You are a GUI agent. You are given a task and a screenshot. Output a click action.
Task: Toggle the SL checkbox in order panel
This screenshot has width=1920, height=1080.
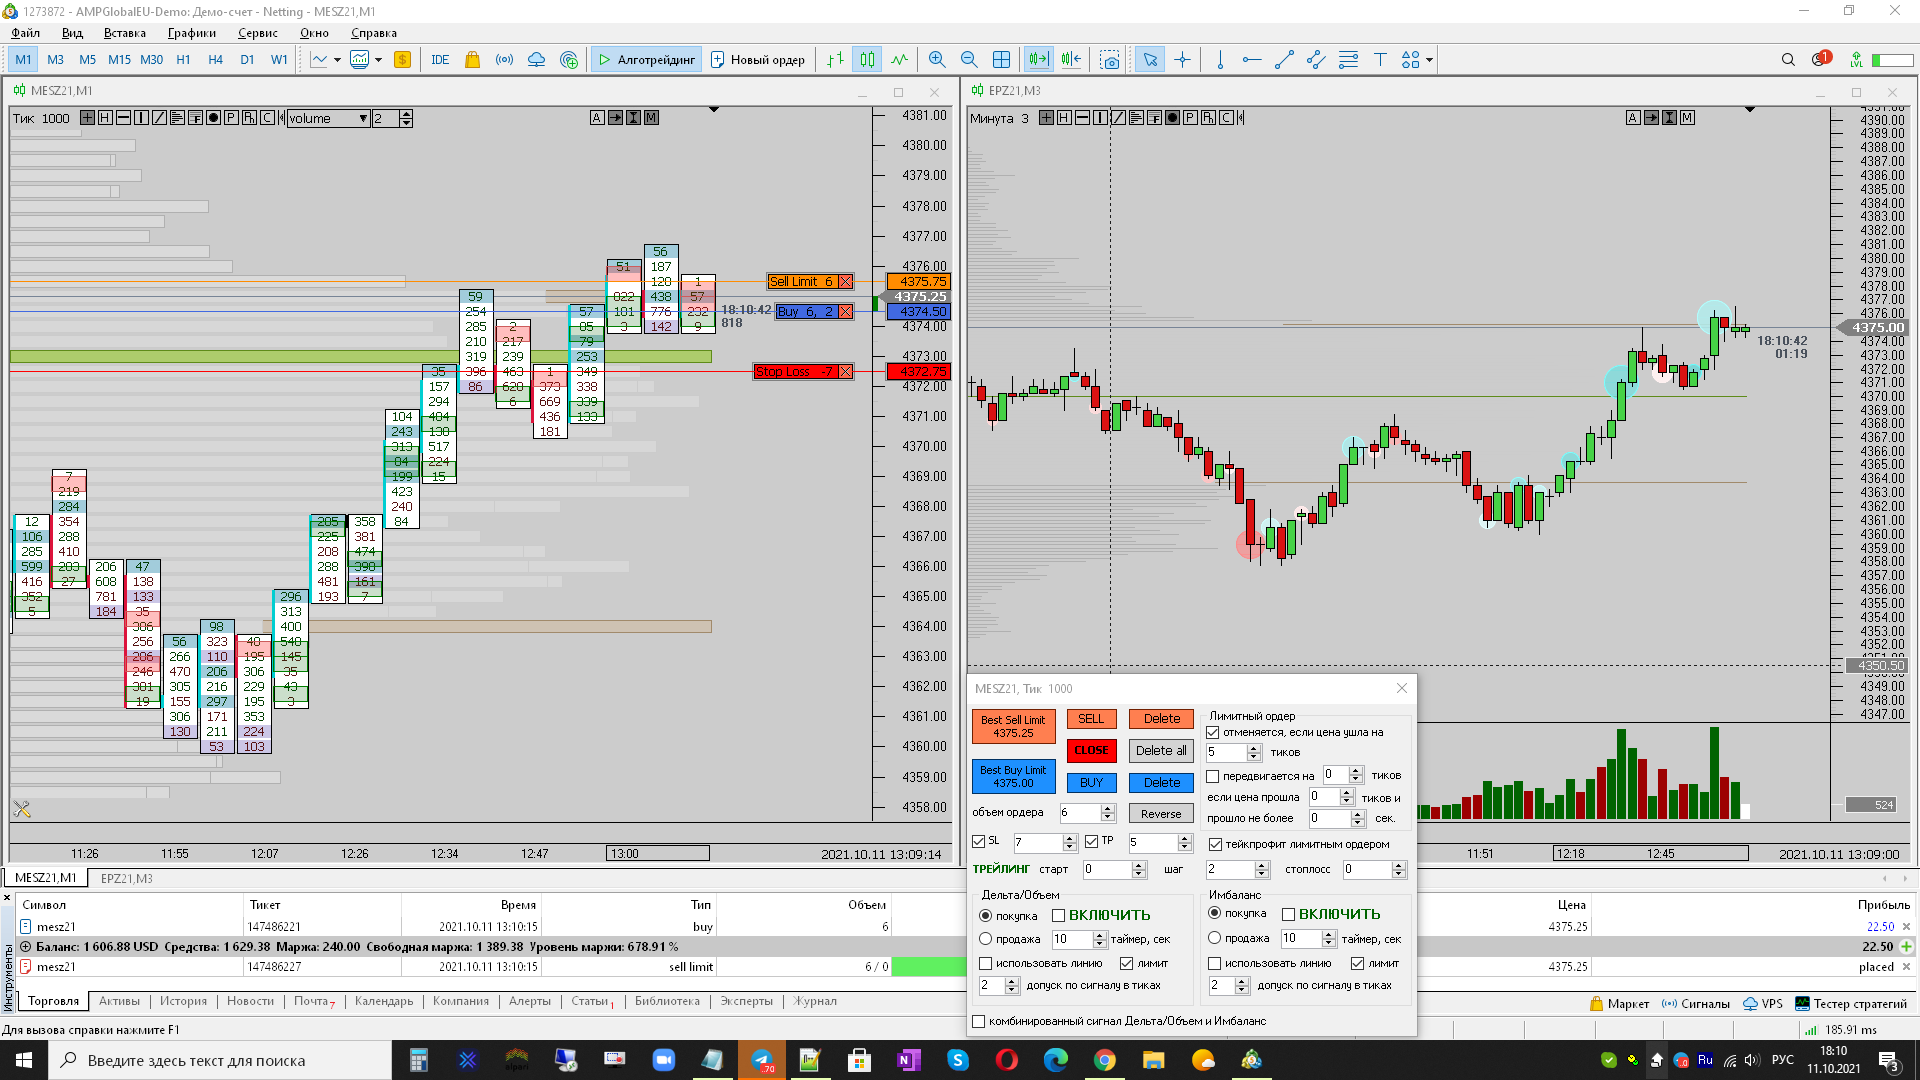(979, 842)
